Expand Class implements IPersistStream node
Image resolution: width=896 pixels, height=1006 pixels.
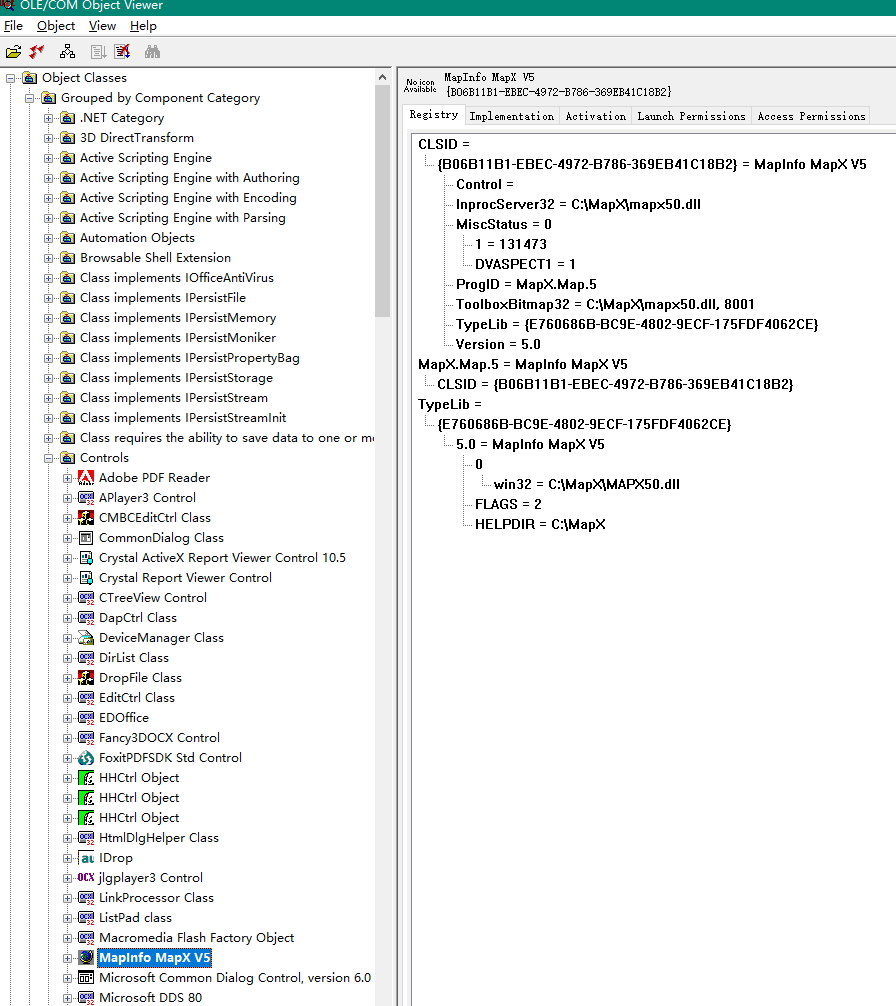[48, 398]
